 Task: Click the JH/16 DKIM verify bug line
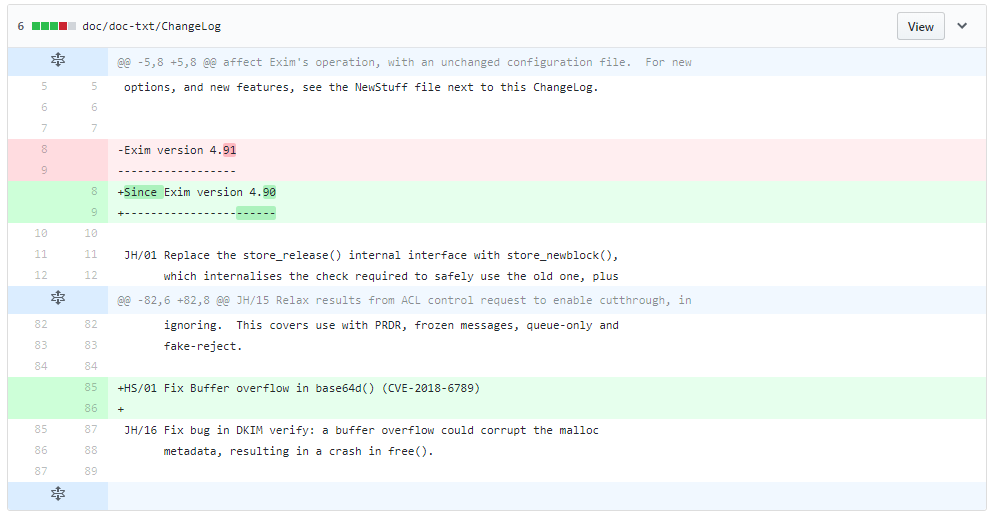(x=361, y=430)
